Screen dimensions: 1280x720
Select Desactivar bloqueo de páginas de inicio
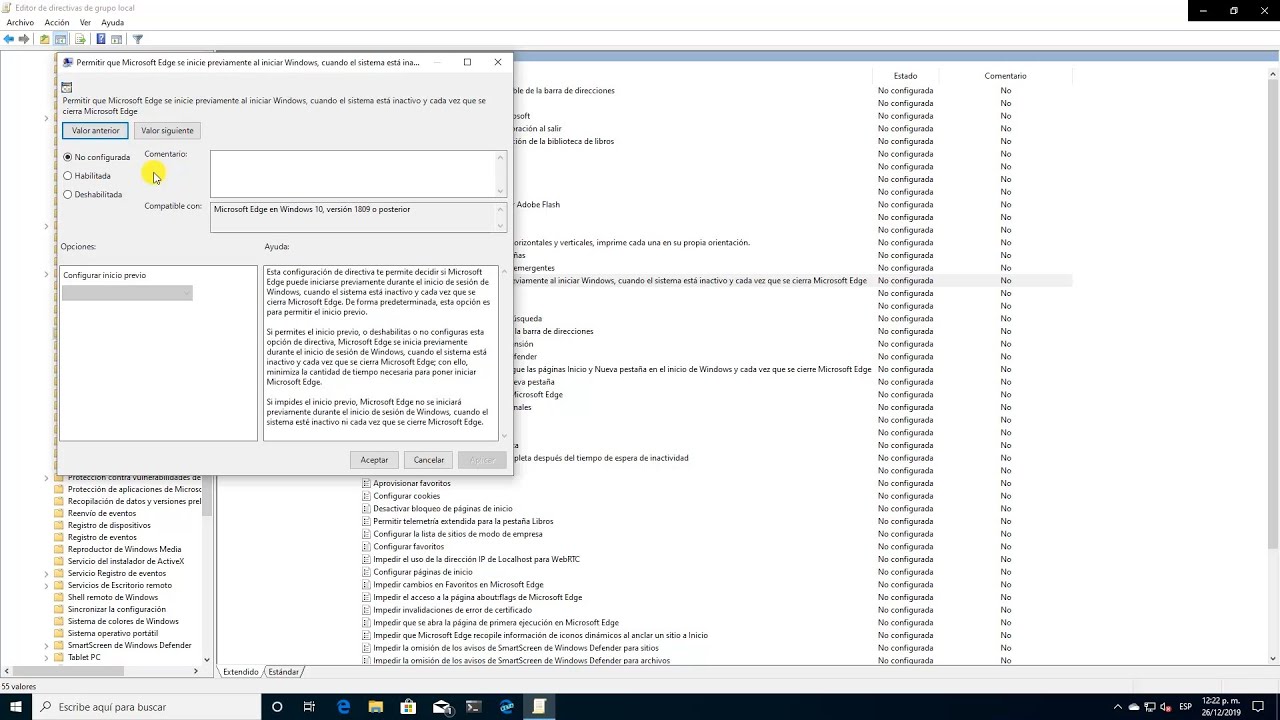[442, 509]
